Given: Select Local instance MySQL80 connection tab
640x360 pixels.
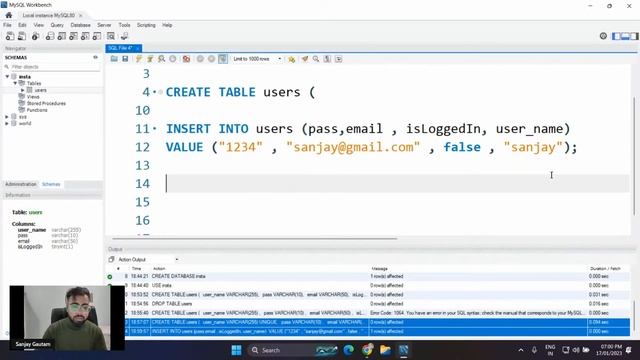Looking at the screenshot, I should point(49,15).
